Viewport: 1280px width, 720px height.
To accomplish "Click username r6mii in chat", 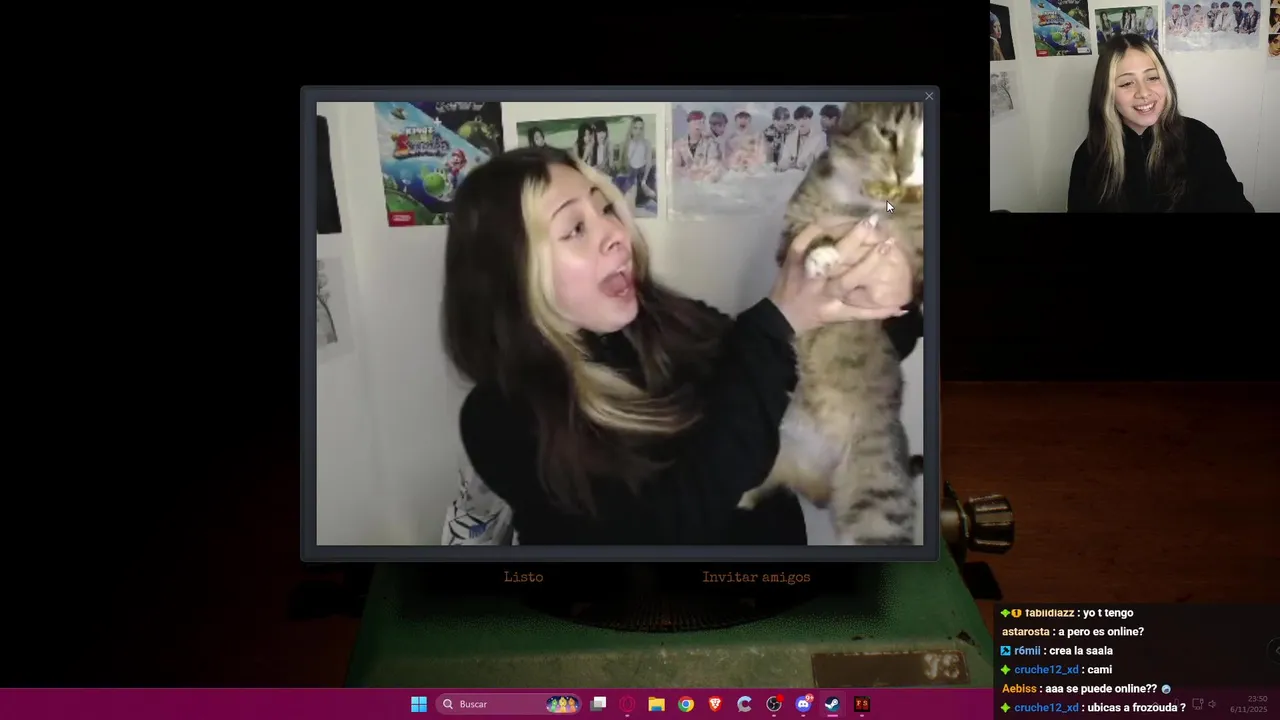I will pyautogui.click(x=1027, y=651).
